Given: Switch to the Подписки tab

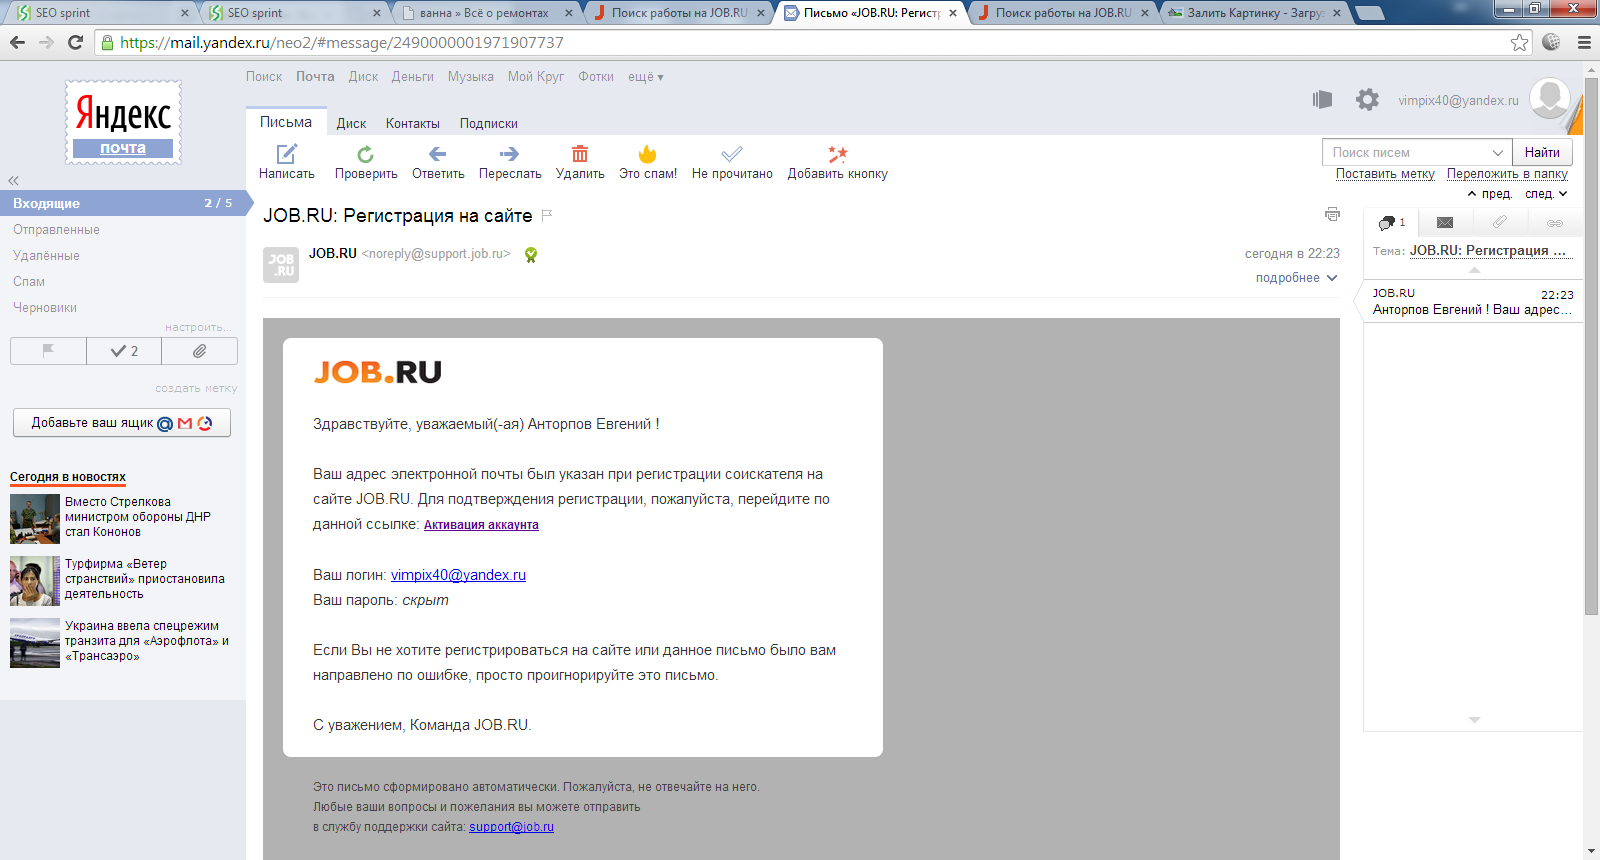Looking at the screenshot, I should click(x=489, y=124).
